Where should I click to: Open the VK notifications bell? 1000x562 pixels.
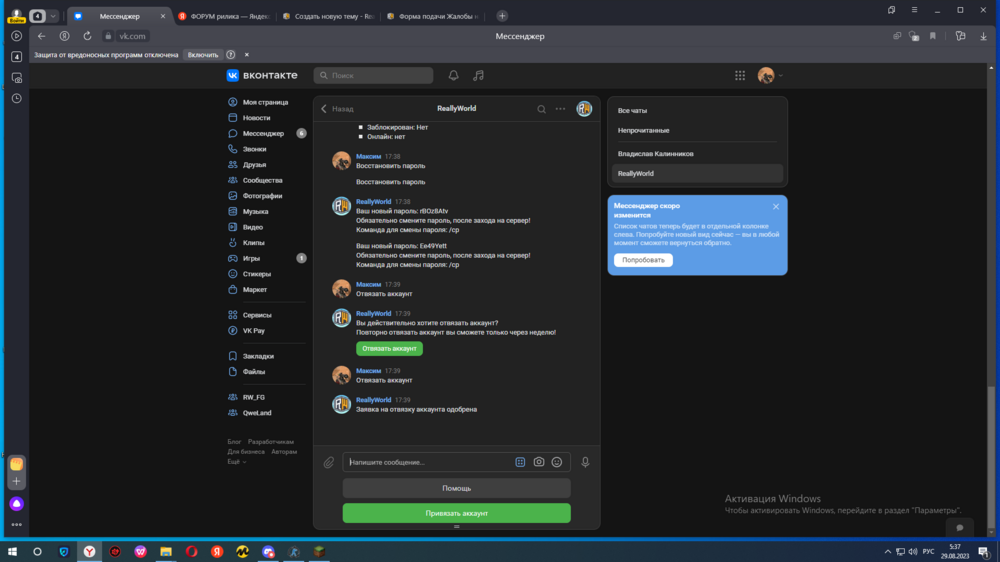(x=453, y=75)
